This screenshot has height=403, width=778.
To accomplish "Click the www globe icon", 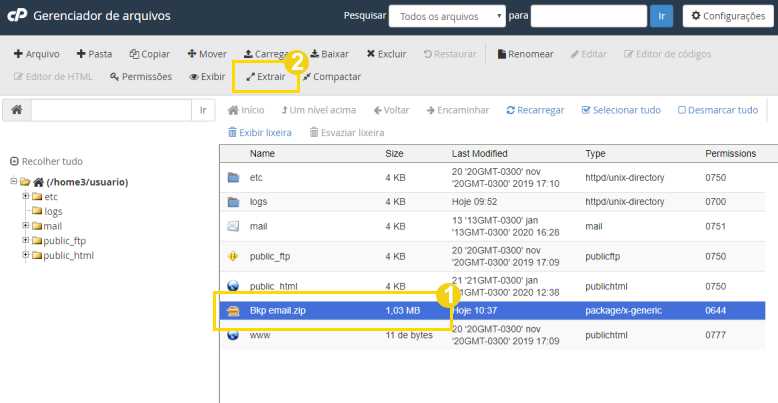I will [x=233, y=335].
